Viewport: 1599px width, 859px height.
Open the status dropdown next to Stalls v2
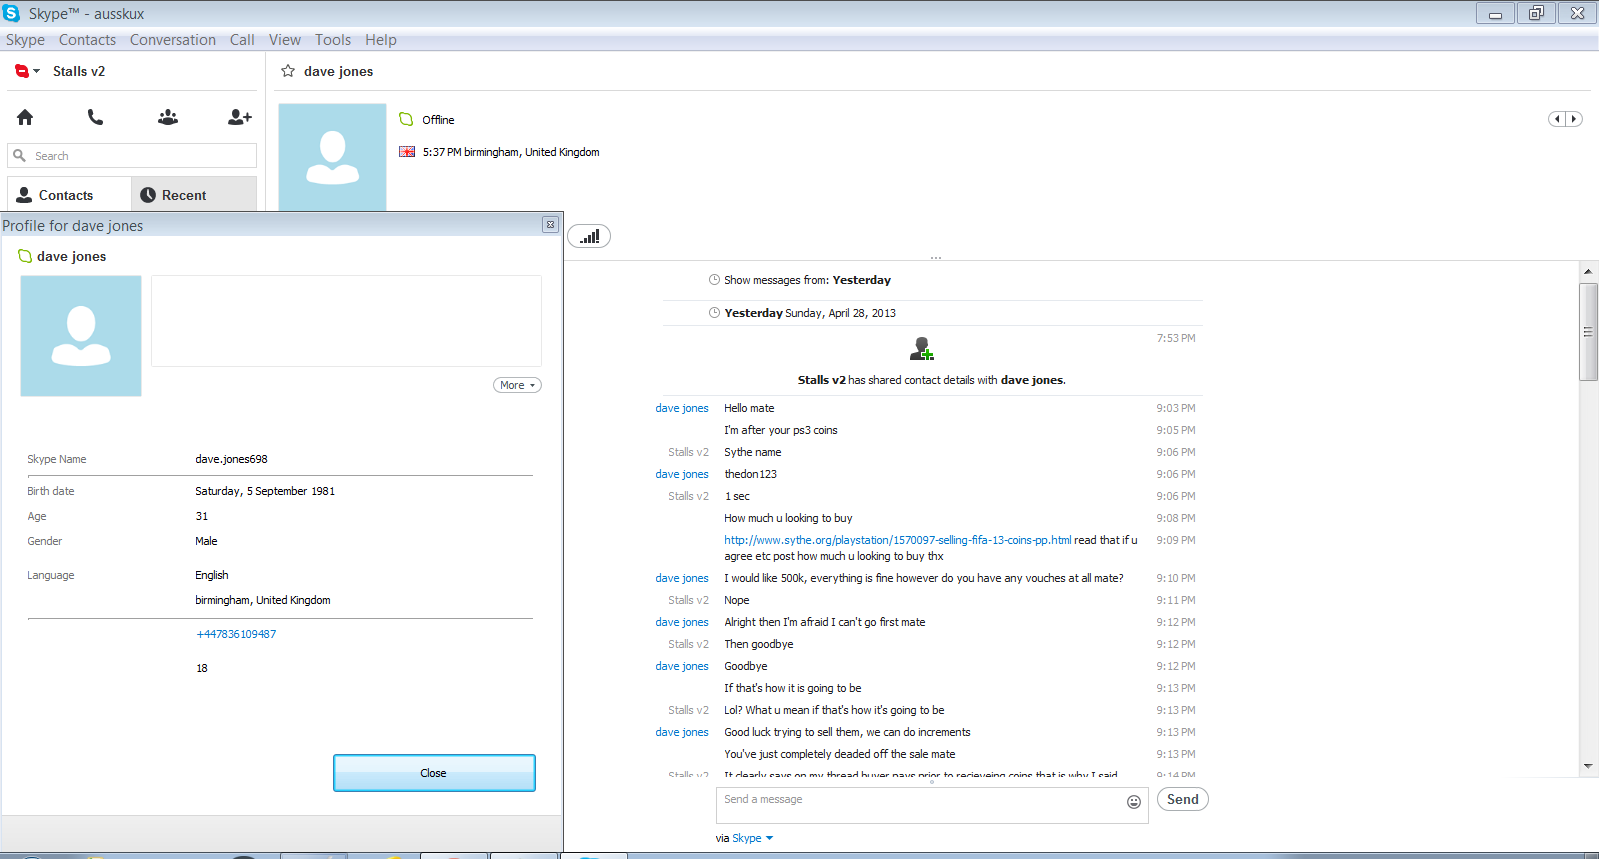(x=28, y=71)
